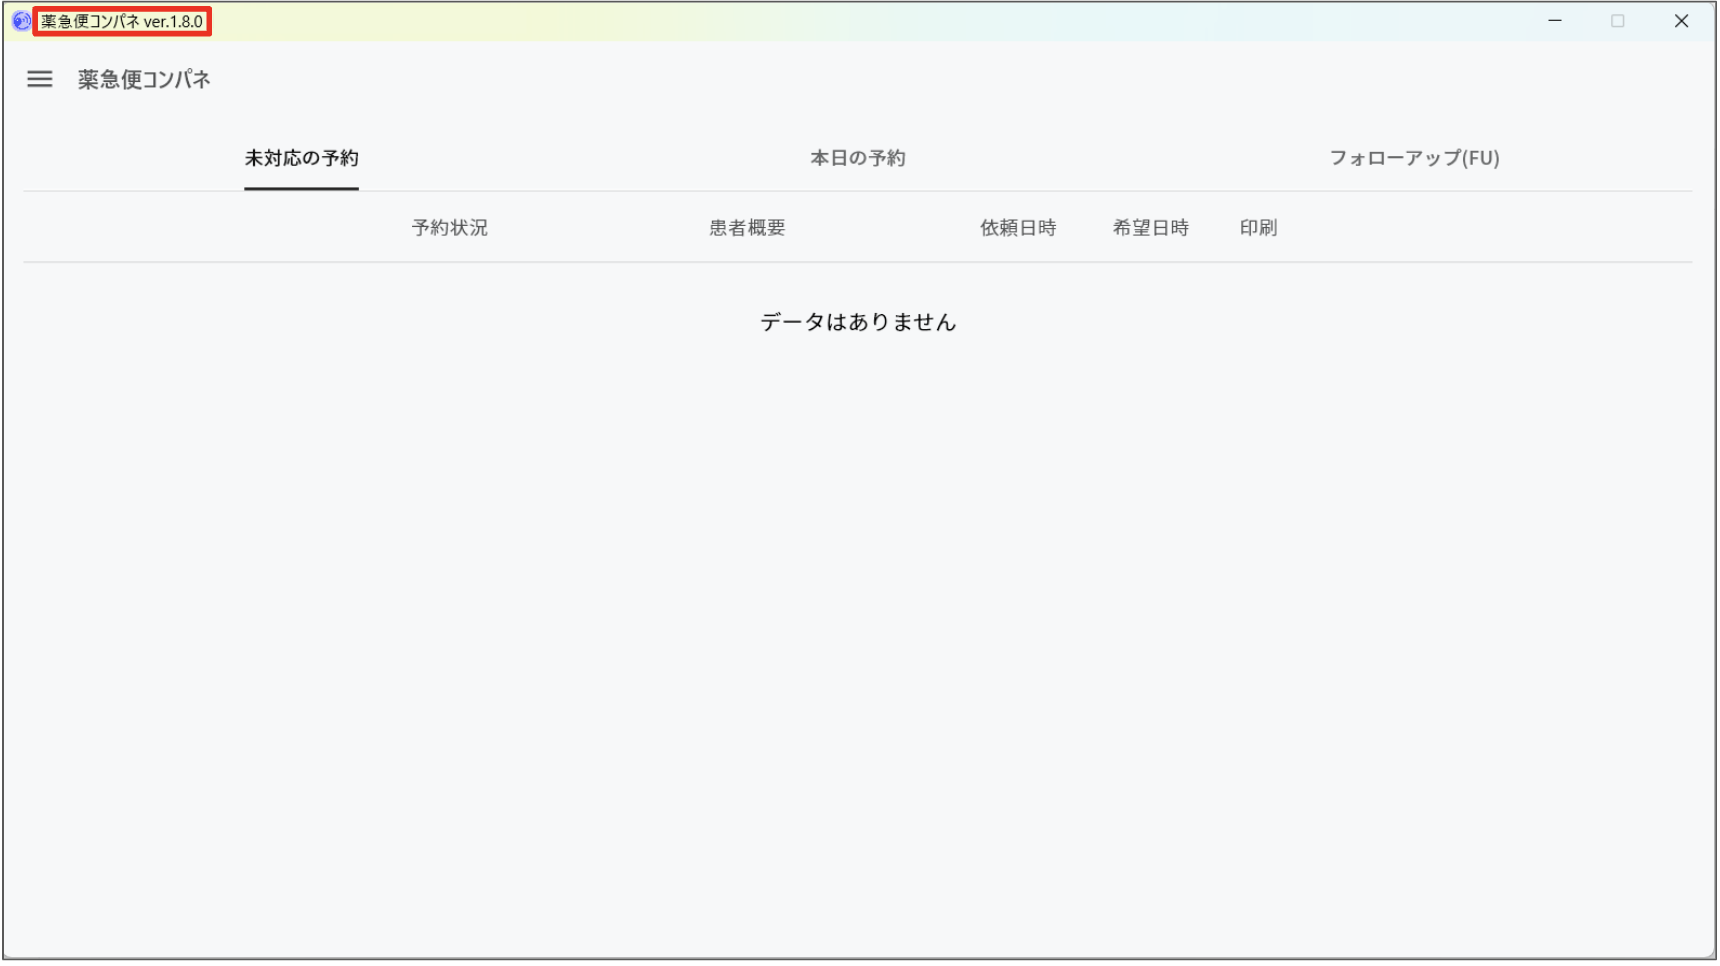Close the 薬急便コンパネ application
Viewport: 1720px width, 966px height.
point(1682,20)
